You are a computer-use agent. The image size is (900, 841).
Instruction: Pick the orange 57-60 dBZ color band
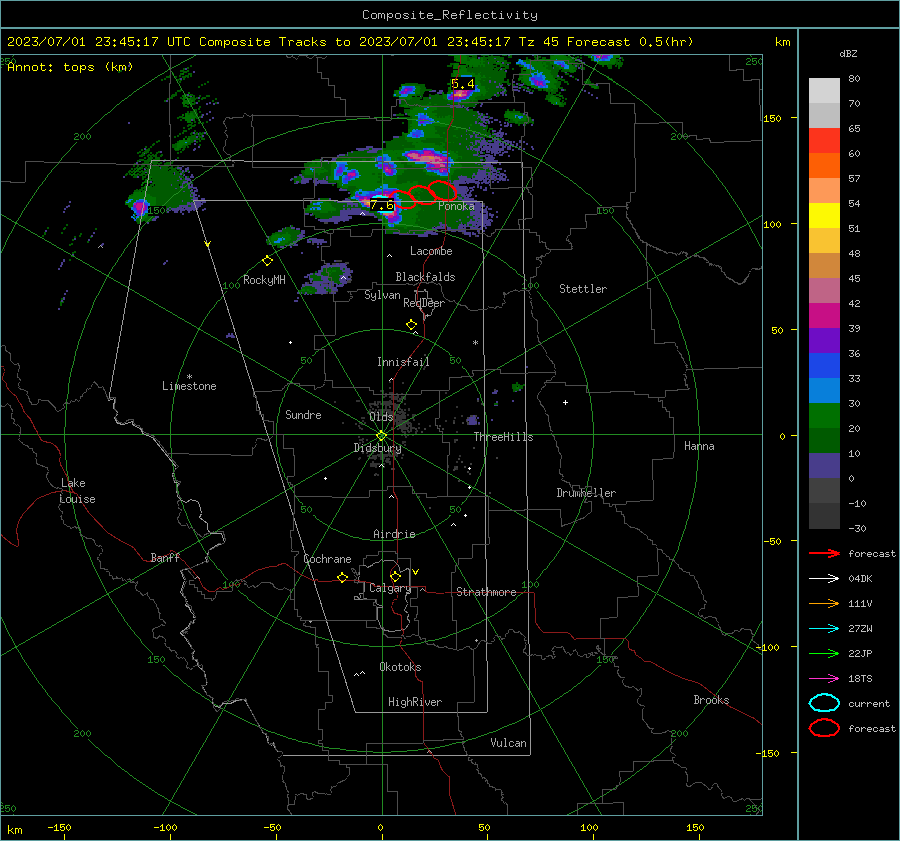(x=824, y=166)
